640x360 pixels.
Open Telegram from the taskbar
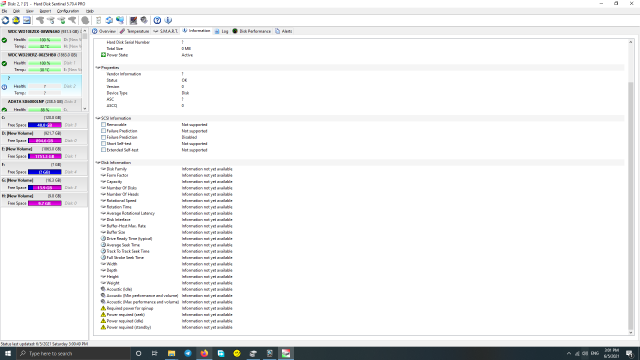188,353
